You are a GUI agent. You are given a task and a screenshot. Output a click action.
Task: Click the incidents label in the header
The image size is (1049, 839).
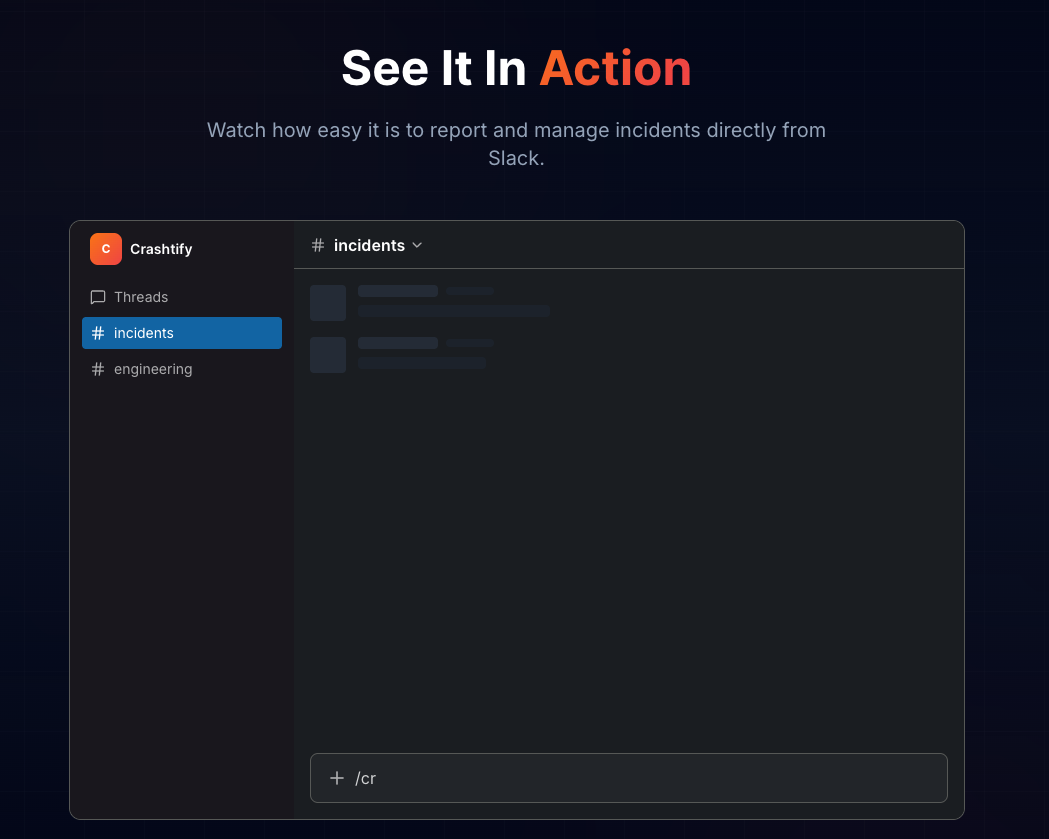coord(368,245)
